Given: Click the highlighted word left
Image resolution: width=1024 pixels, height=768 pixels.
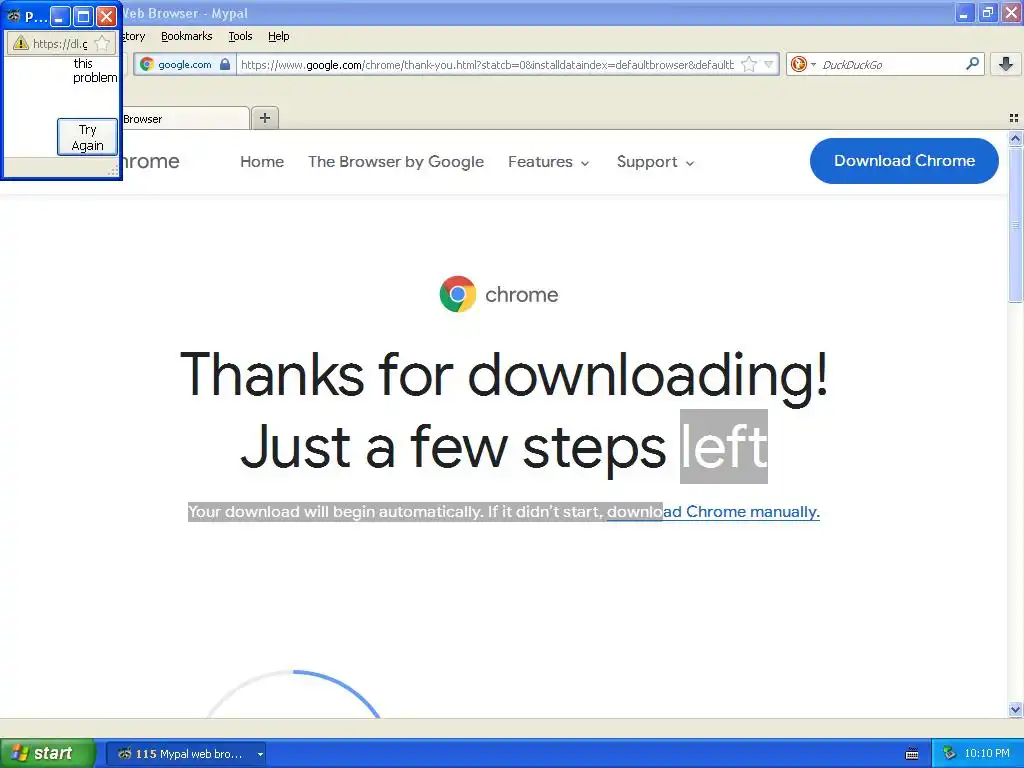Looking at the screenshot, I should click(724, 447).
